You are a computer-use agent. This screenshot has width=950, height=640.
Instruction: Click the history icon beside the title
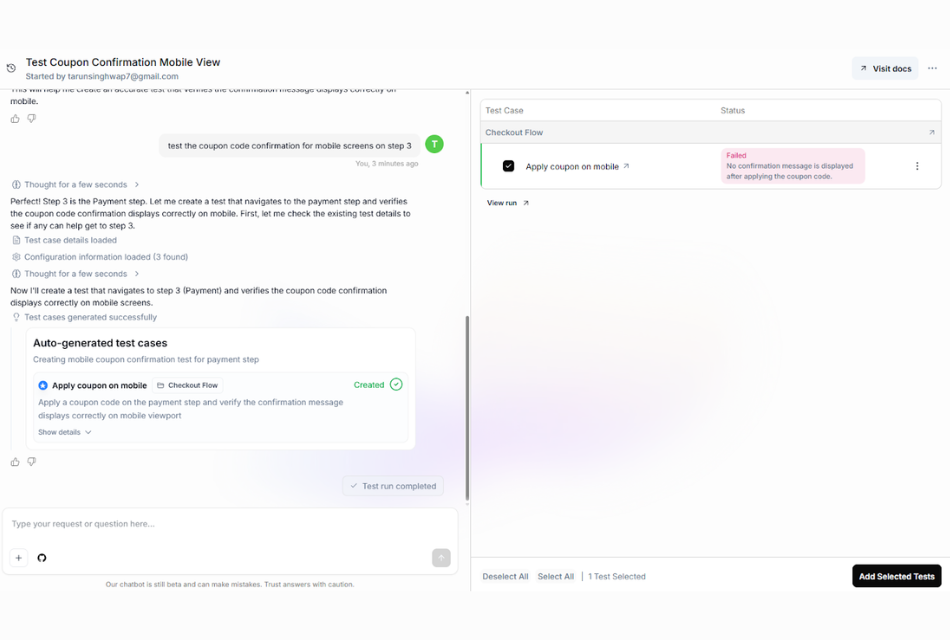(x=11, y=69)
